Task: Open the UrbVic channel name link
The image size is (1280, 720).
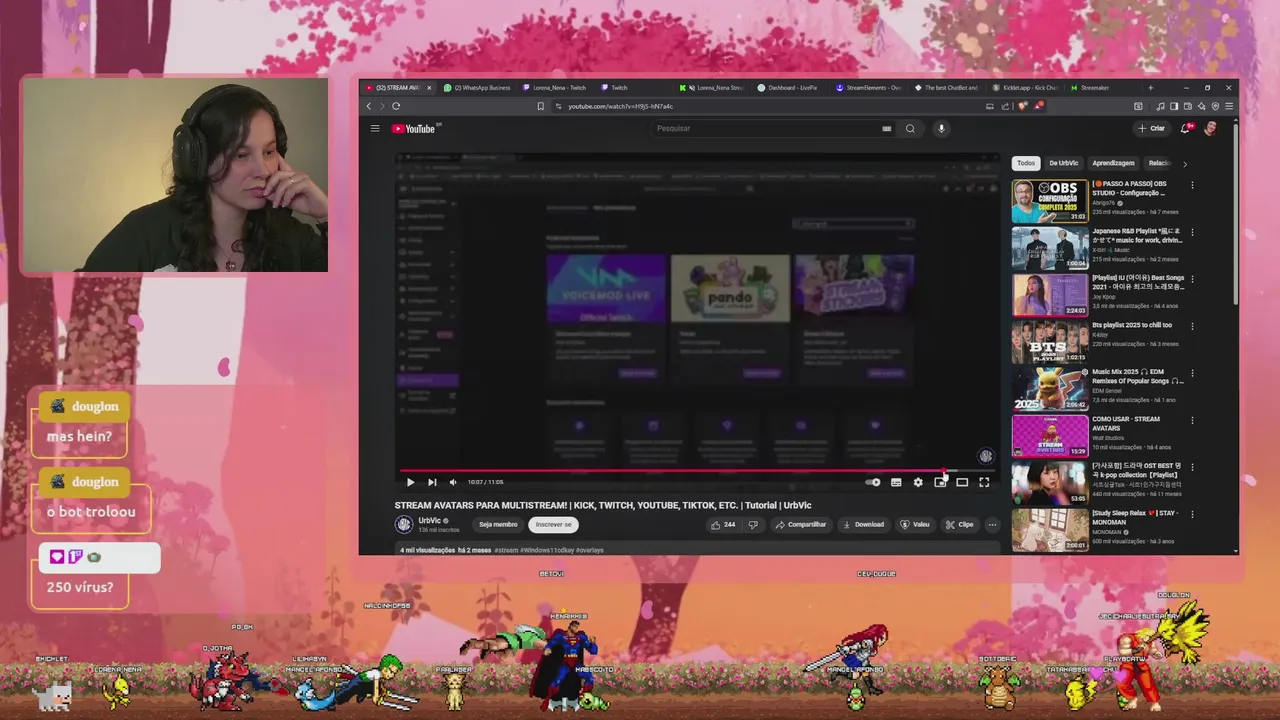Action: (431, 520)
